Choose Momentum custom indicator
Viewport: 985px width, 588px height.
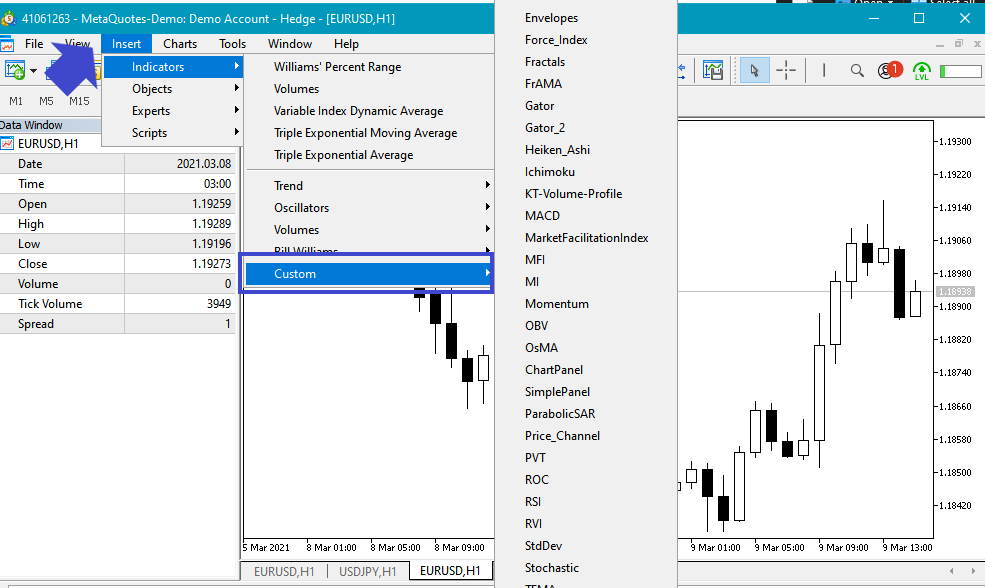tap(557, 303)
